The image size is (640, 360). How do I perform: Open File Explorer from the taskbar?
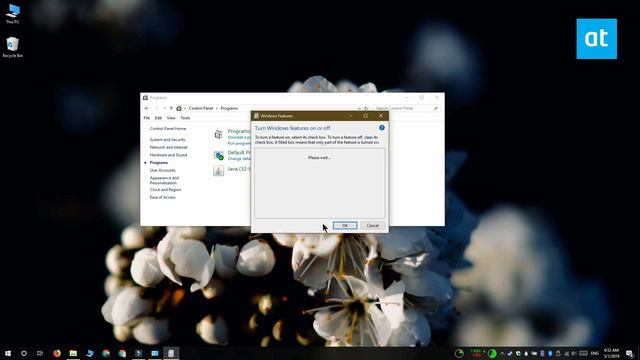click(x=73, y=353)
